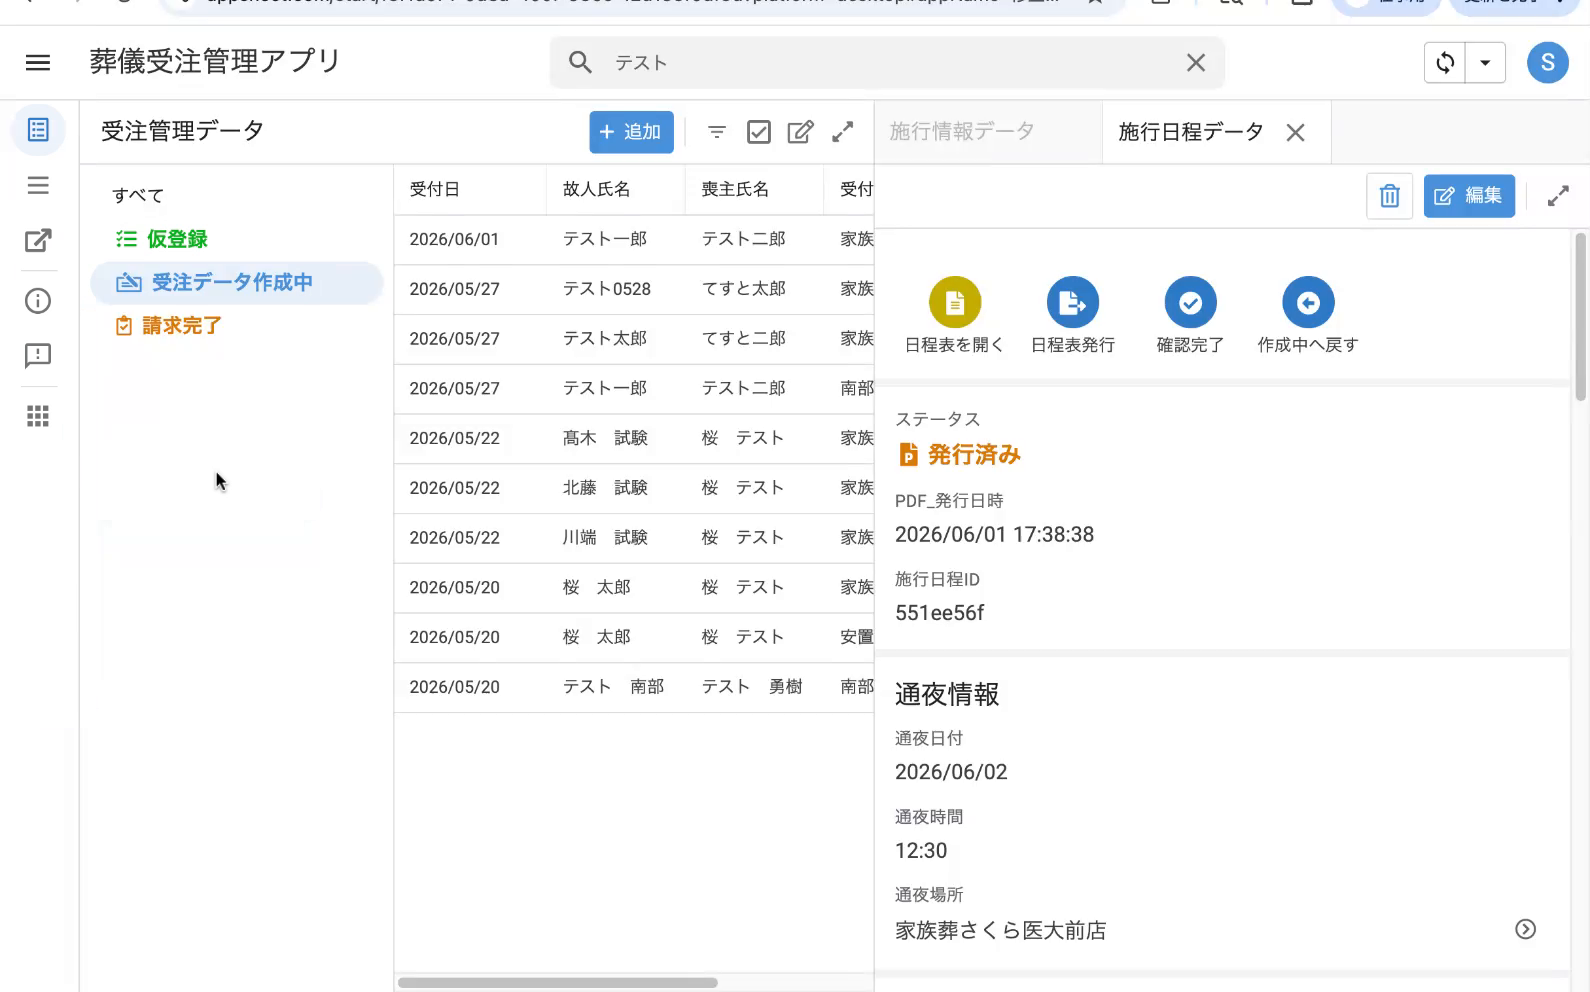Click the 作成中へ戻す action icon
1590x992 pixels.
pos(1308,303)
